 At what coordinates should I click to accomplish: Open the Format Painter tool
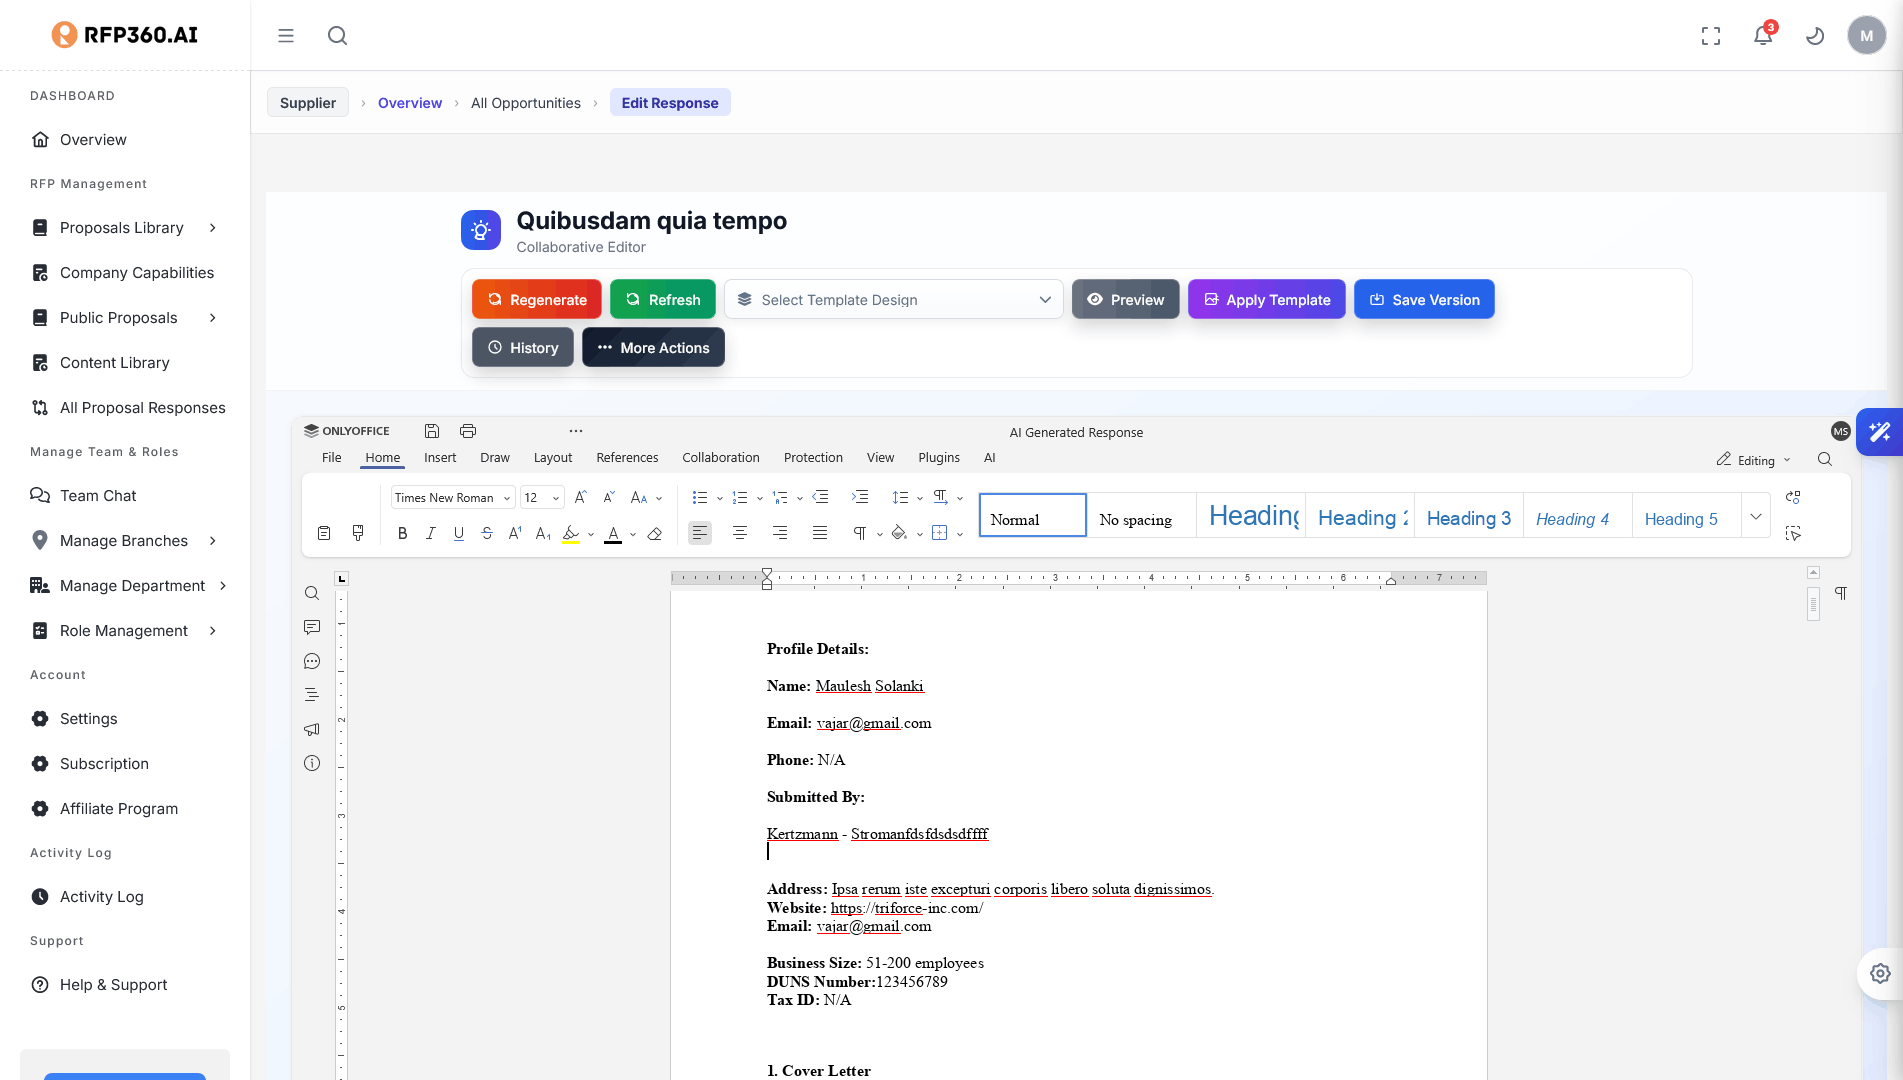357,533
